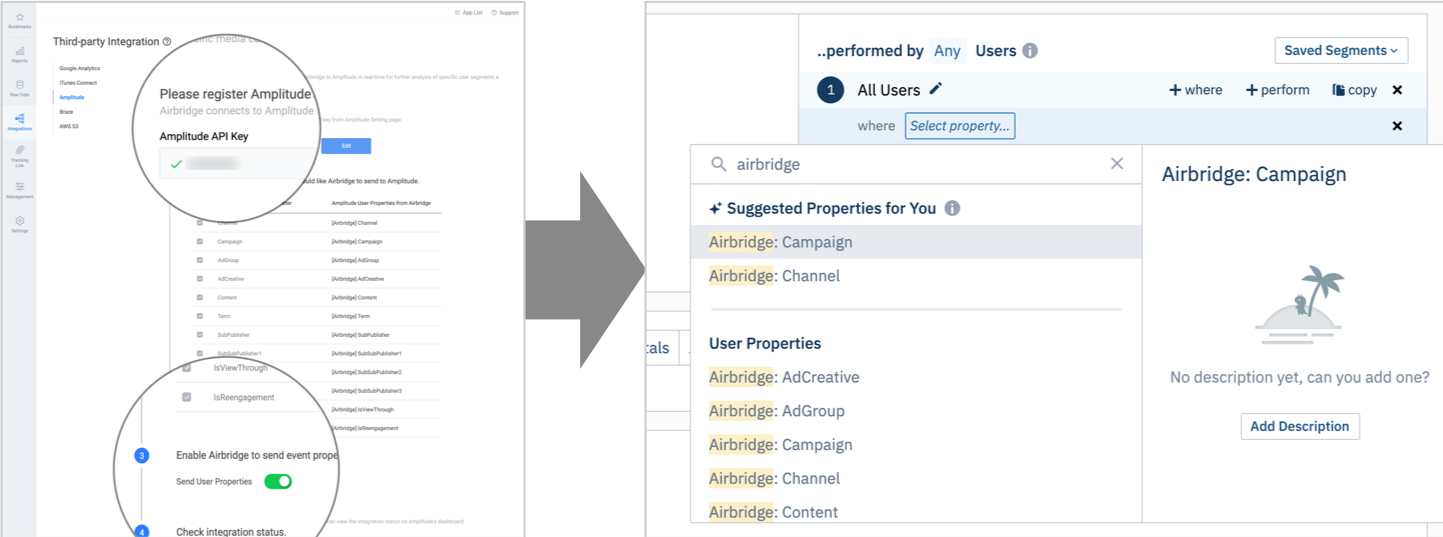Open the Management sidebar icon

click(19, 190)
